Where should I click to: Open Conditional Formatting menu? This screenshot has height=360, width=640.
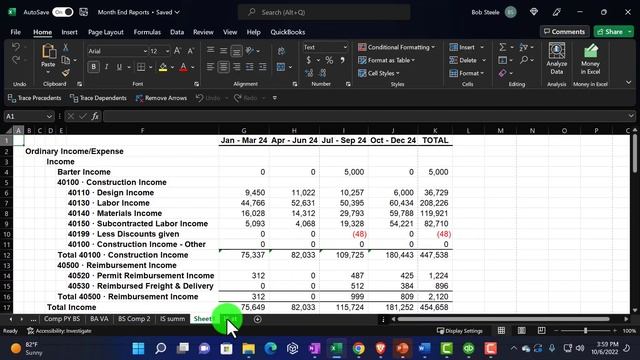pos(396,47)
